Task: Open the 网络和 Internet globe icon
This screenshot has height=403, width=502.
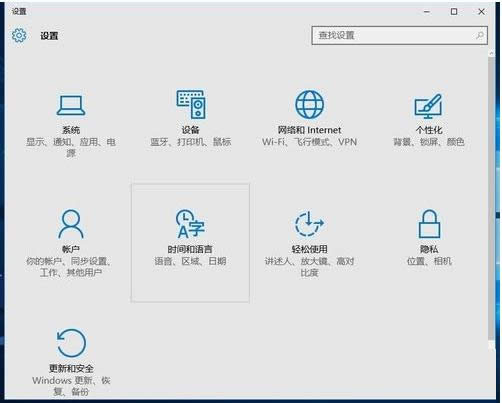Action: pyautogui.click(x=309, y=104)
